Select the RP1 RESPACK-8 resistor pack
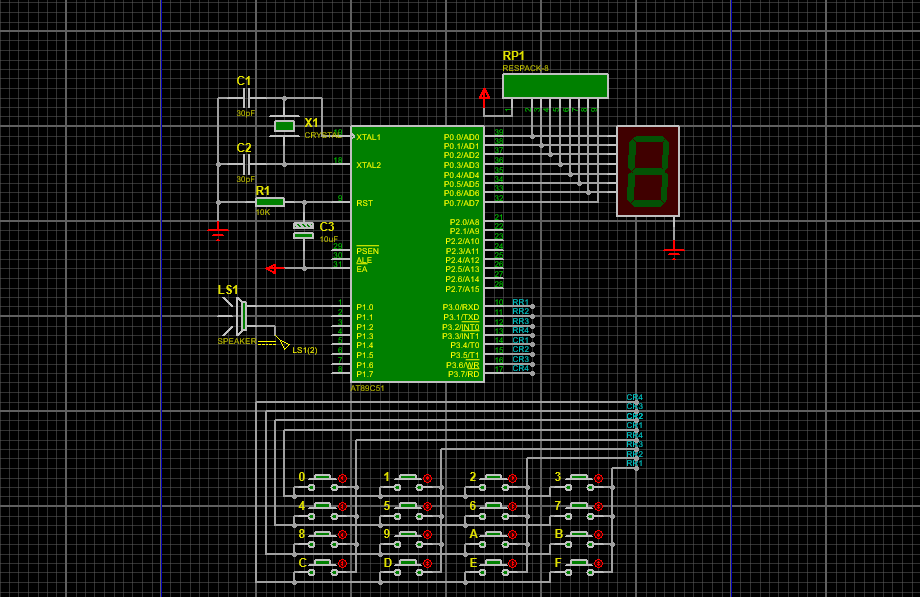Image resolution: width=920 pixels, height=597 pixels. coord(555,86)
